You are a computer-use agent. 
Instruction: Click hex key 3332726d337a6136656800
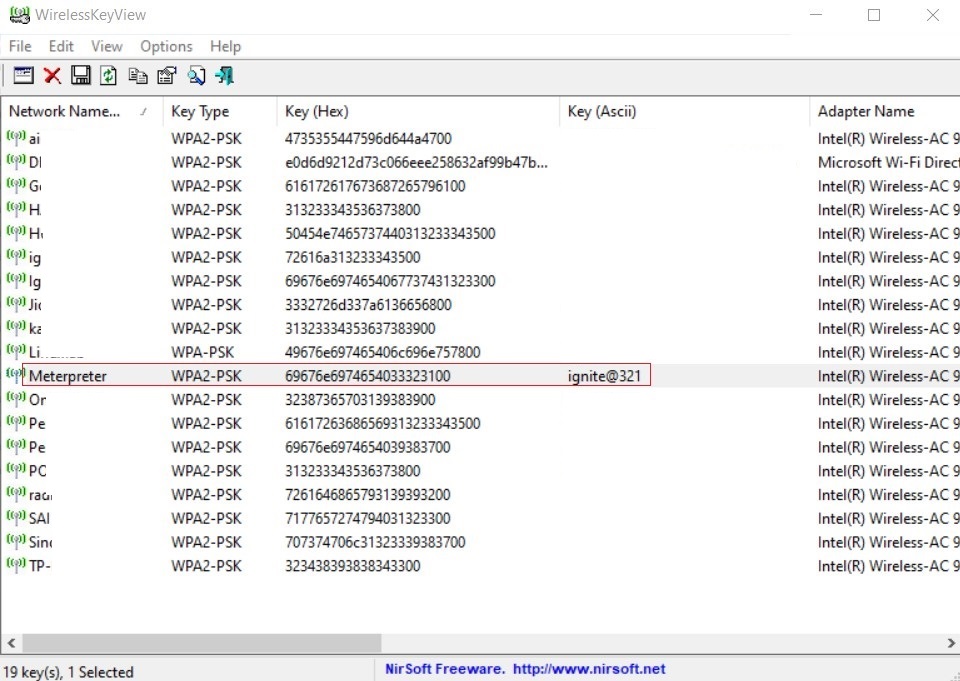368,304
